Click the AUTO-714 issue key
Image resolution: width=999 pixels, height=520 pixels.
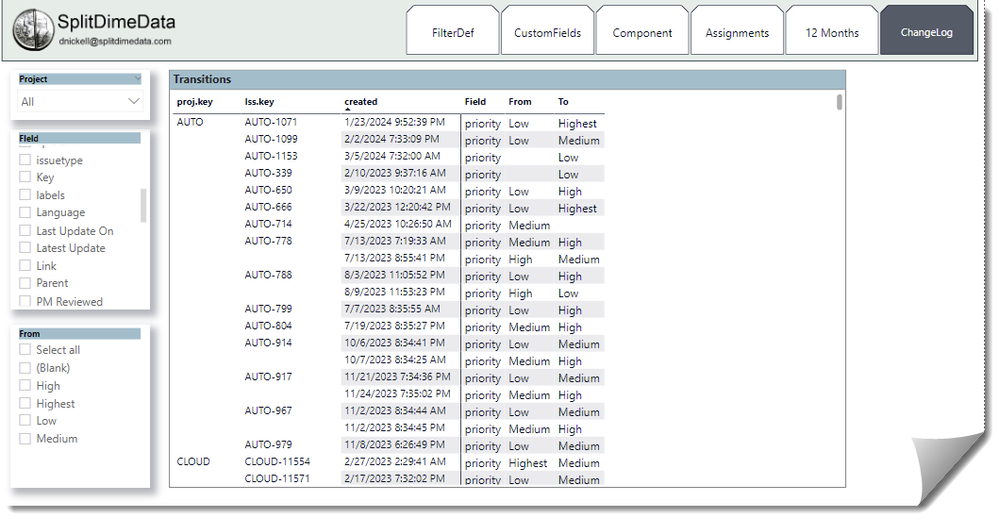point(268,224)
